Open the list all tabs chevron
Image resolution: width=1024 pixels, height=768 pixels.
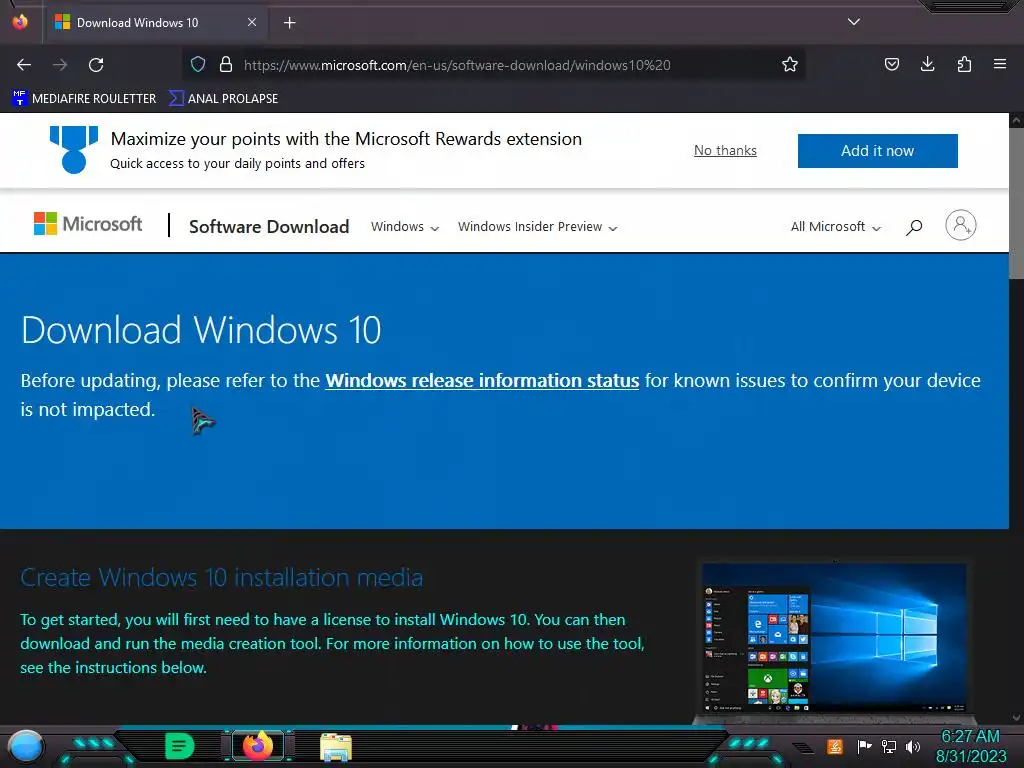pos(854,22)
